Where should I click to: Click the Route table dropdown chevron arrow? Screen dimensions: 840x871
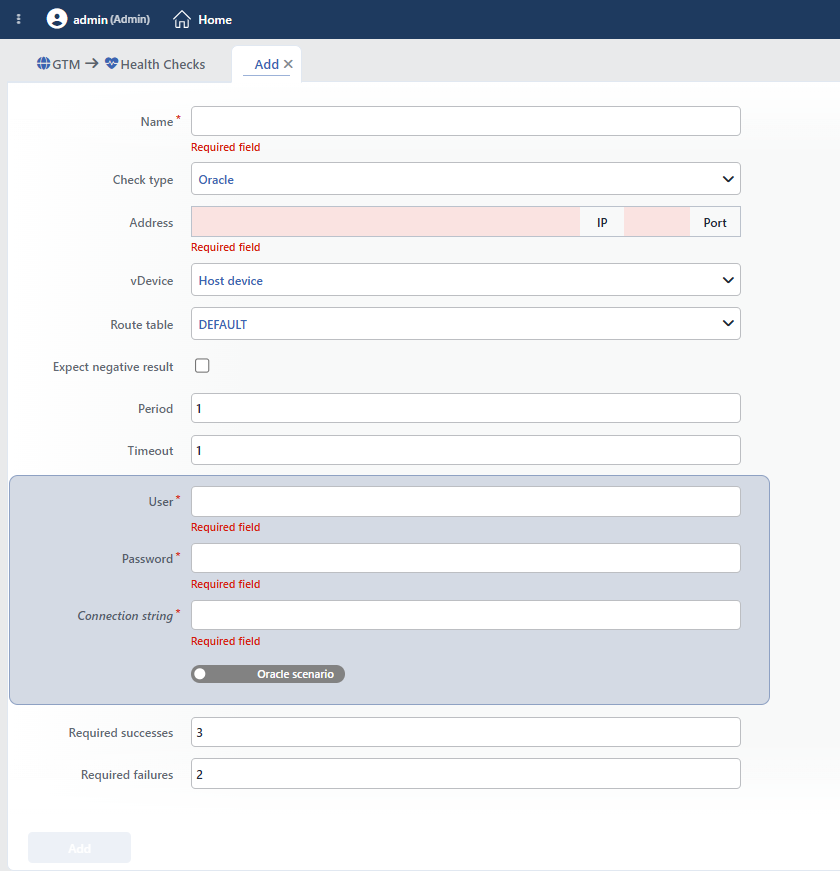728,323
